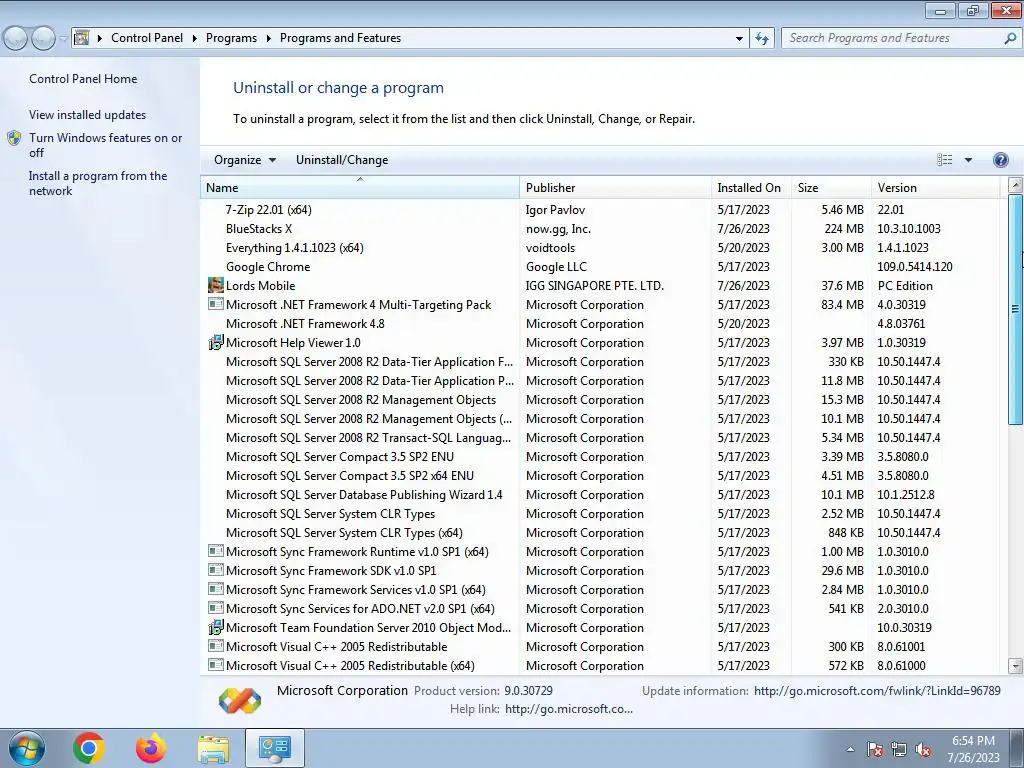
Task: Open Turn Windows features on or off
Action: pos(106,145)
